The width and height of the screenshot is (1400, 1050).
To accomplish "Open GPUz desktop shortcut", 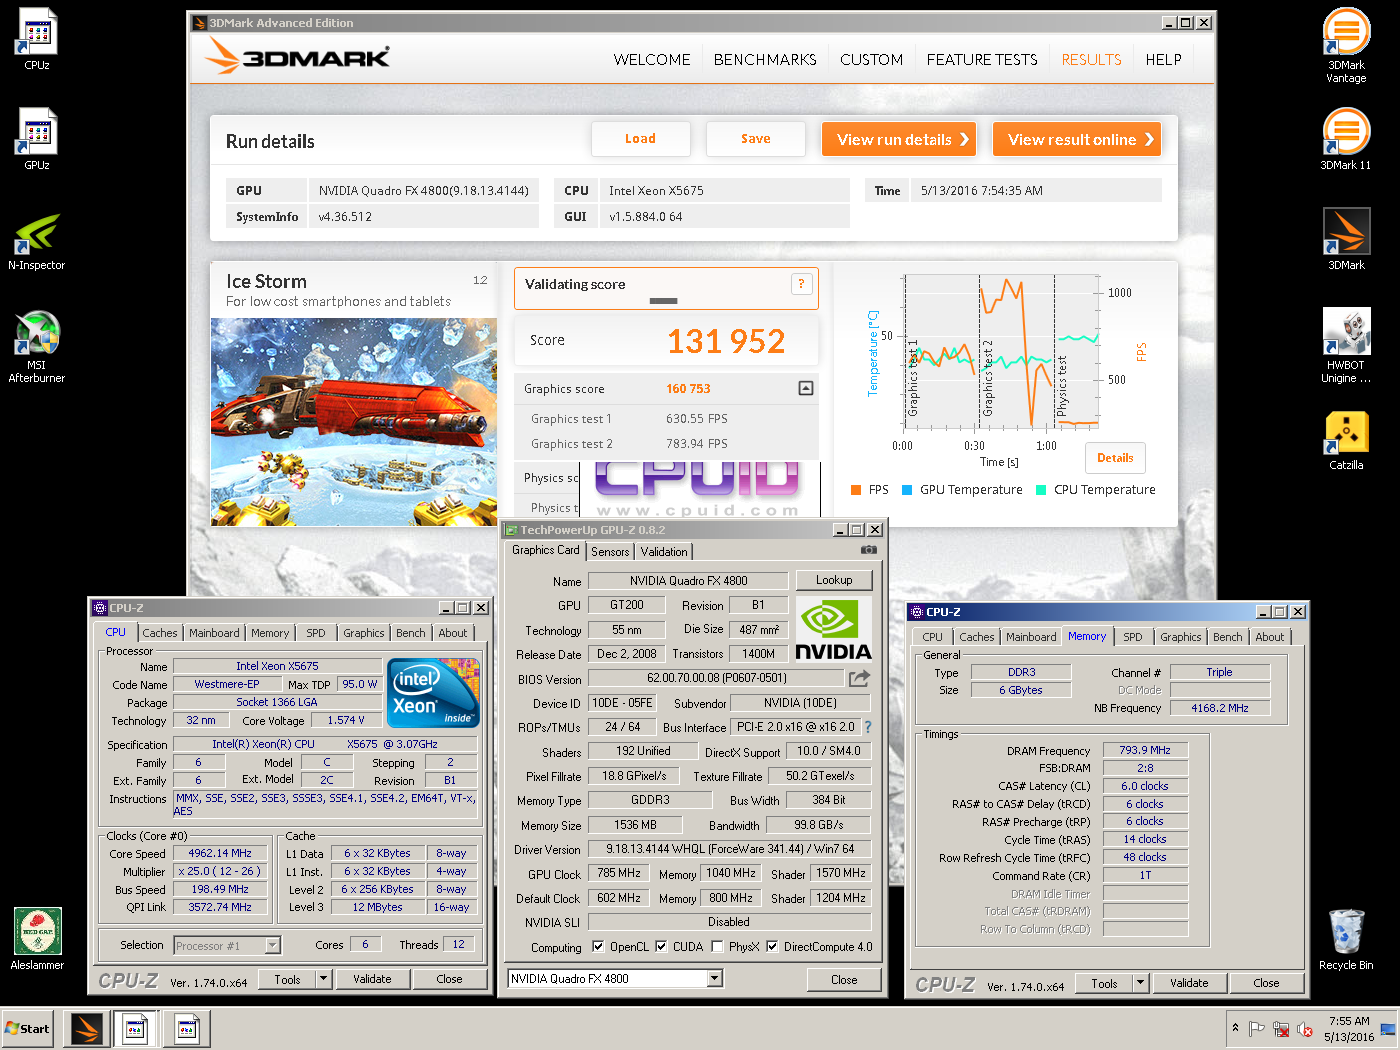I will click(37, 140).
